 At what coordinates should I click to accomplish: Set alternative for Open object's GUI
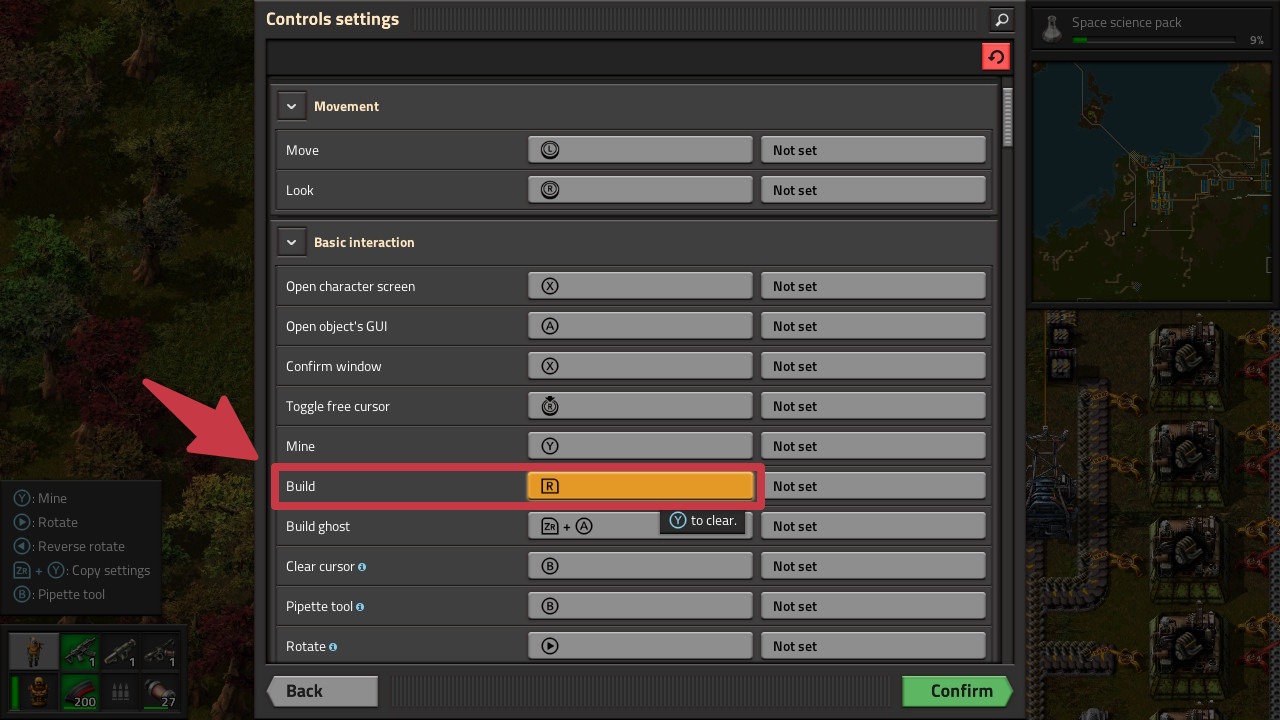873,326
